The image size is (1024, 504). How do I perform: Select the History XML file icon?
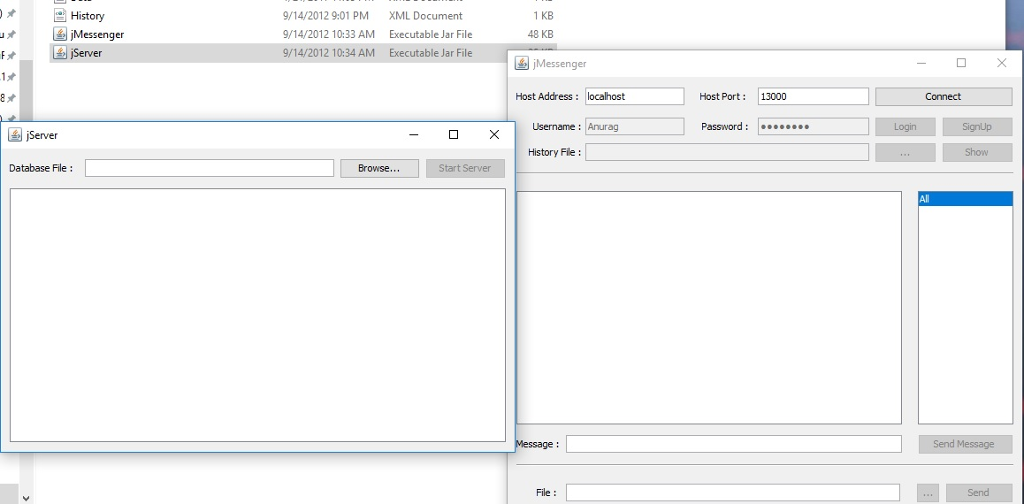pyautogui.click(x=60, y=15)
